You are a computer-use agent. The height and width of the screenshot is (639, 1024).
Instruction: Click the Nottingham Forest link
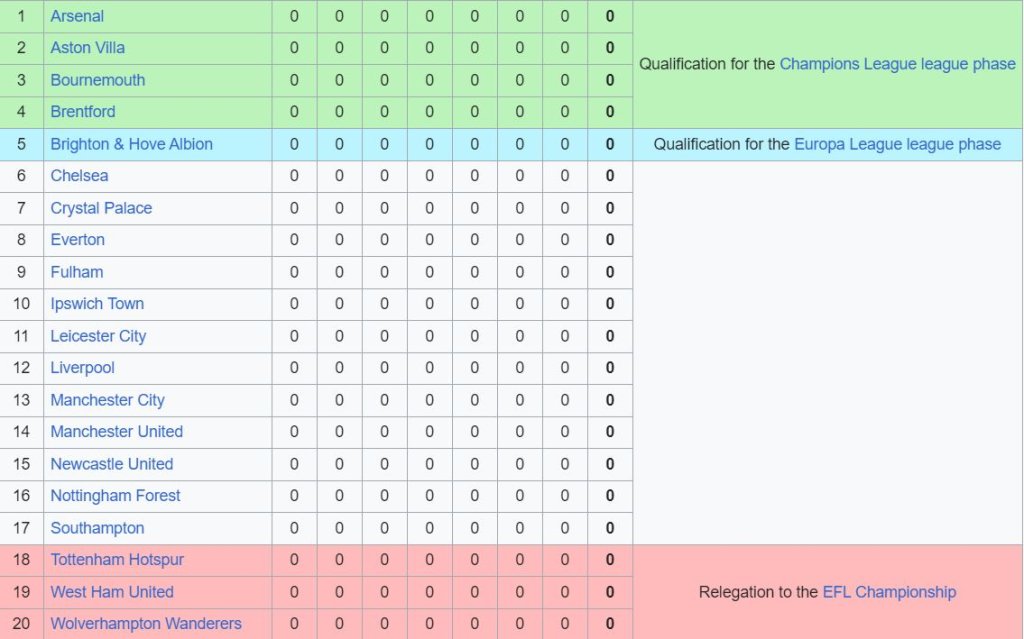(x=116, y=496)
